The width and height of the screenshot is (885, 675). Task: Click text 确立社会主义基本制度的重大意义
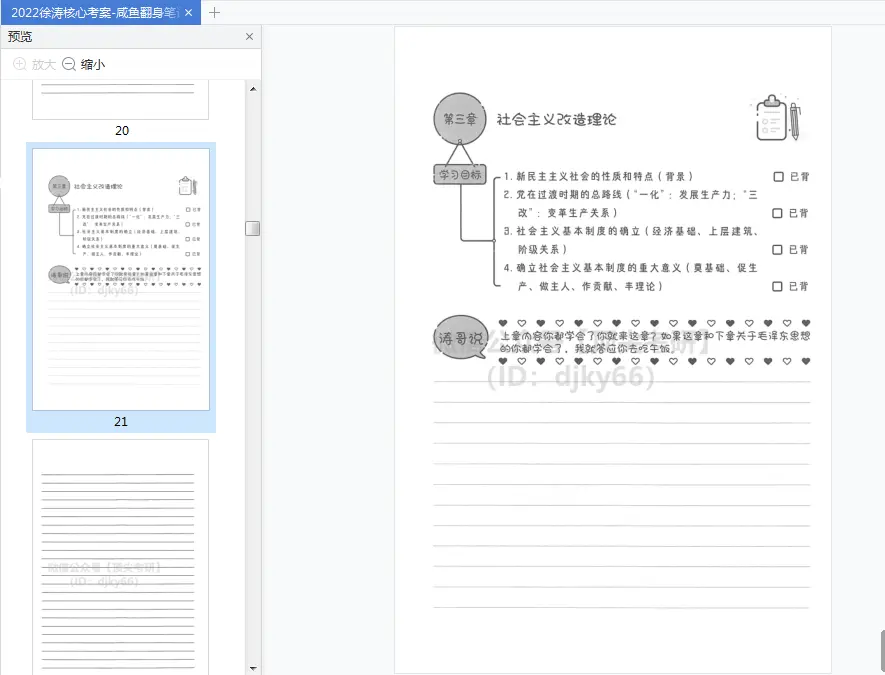599,268
